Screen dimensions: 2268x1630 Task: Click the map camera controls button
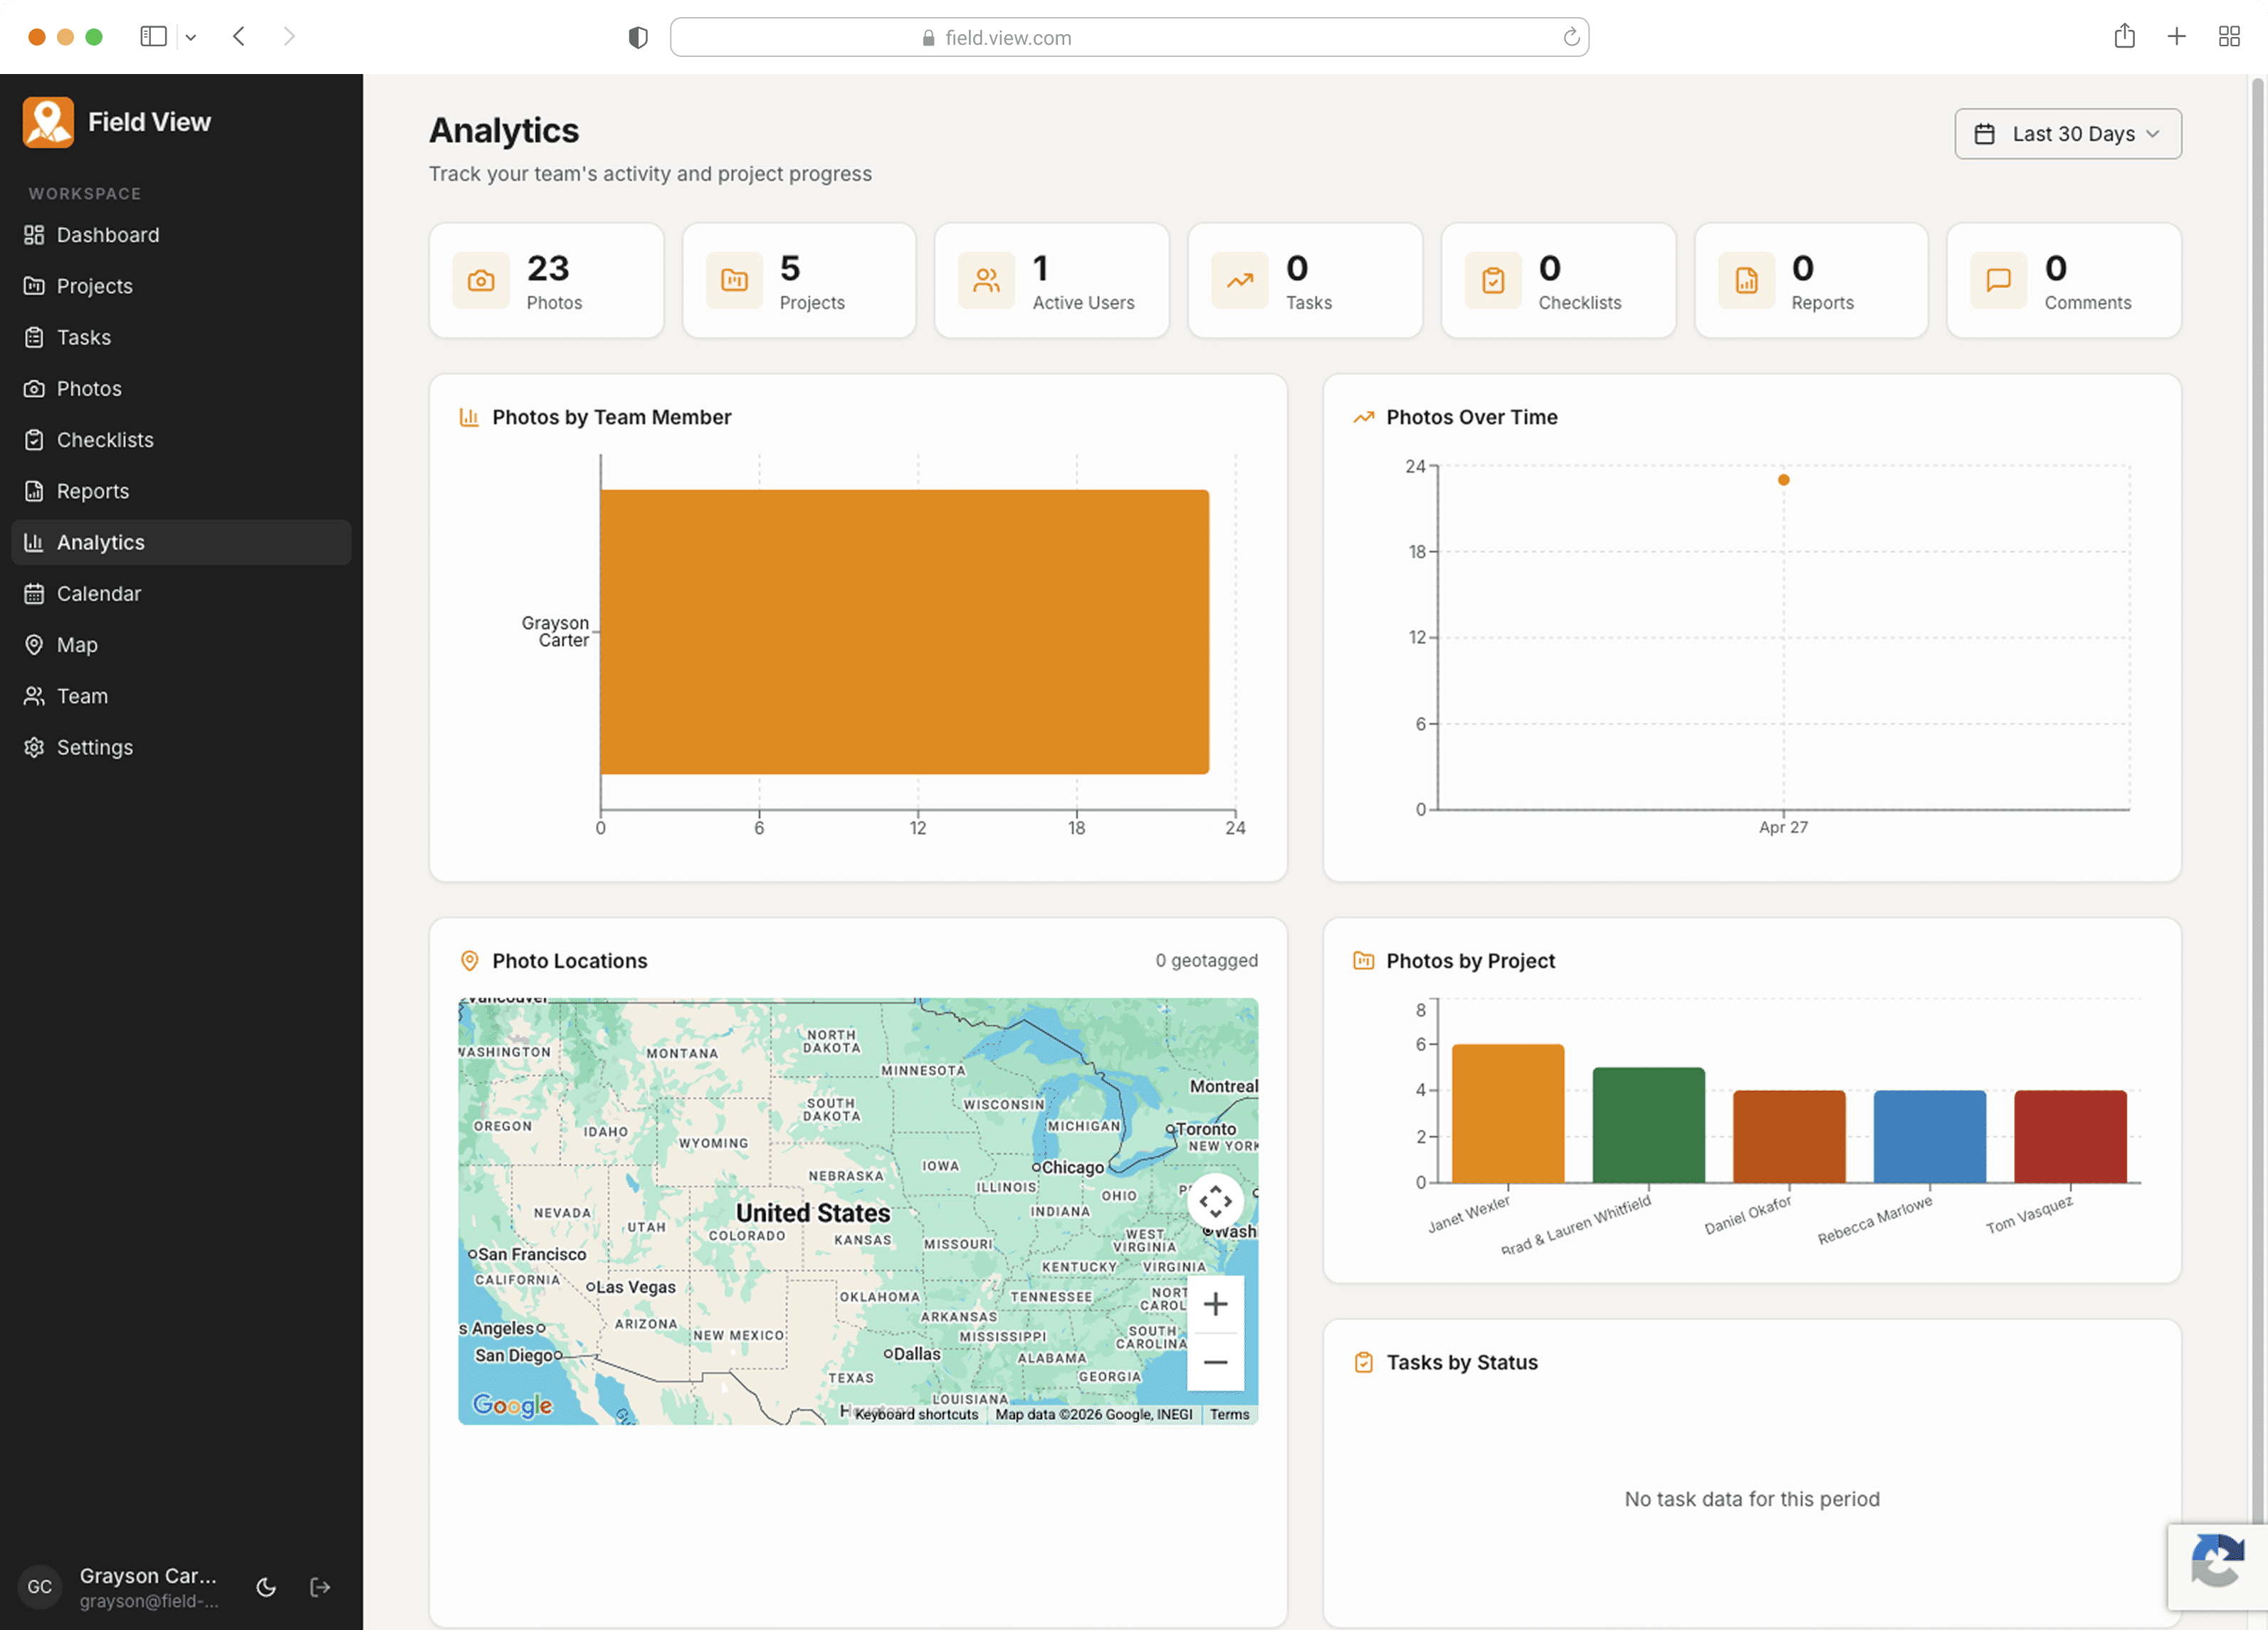pos(1215,1201)
